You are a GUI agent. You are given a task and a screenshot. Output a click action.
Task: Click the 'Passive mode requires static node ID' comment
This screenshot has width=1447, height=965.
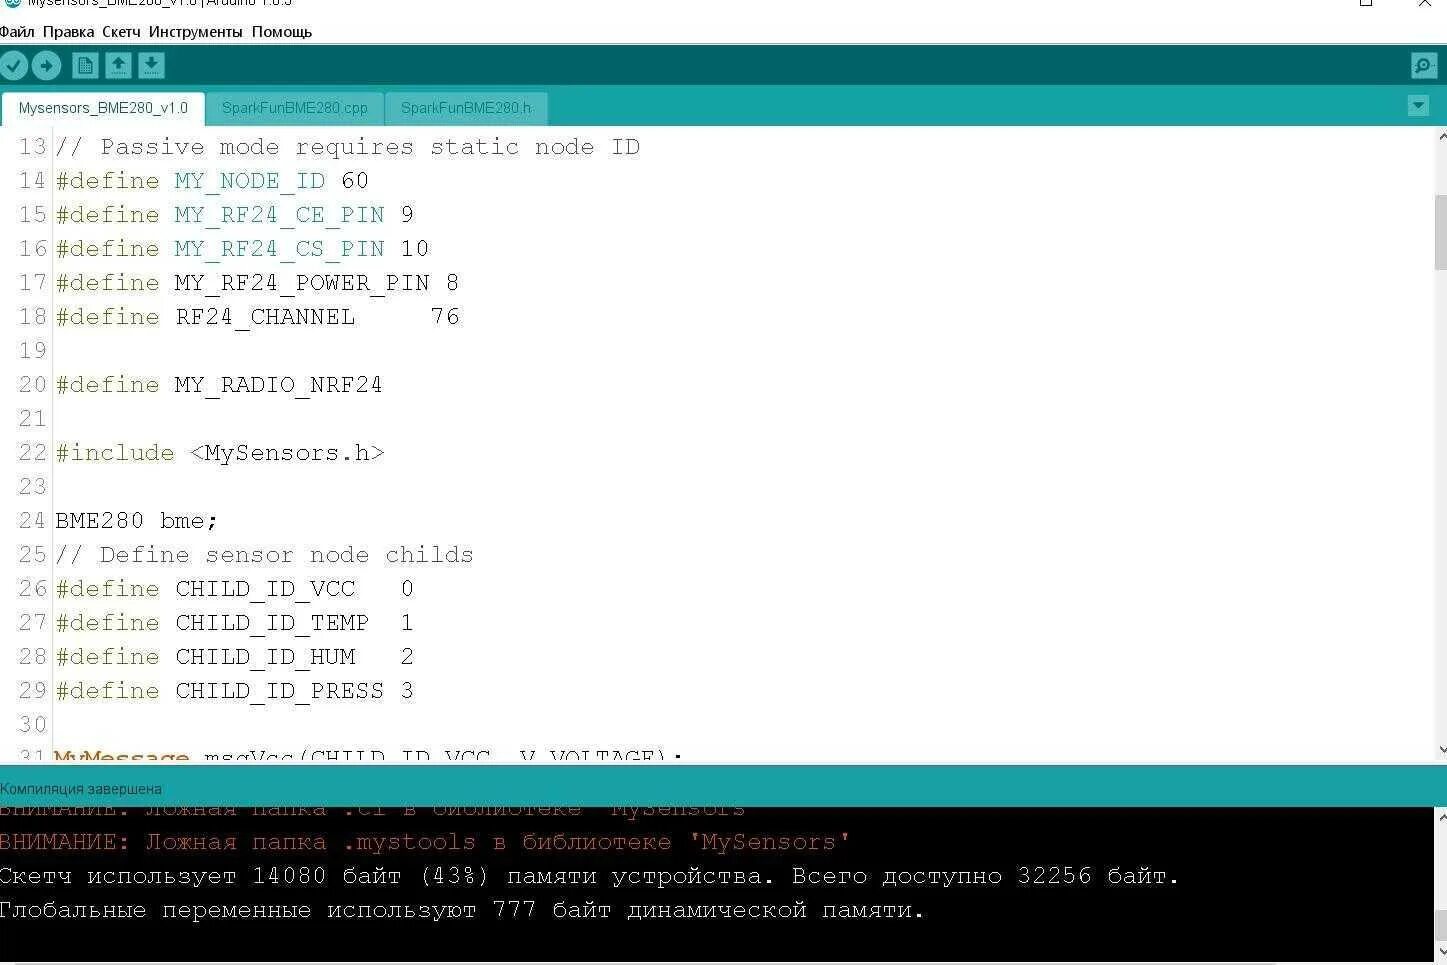[348, 147]
